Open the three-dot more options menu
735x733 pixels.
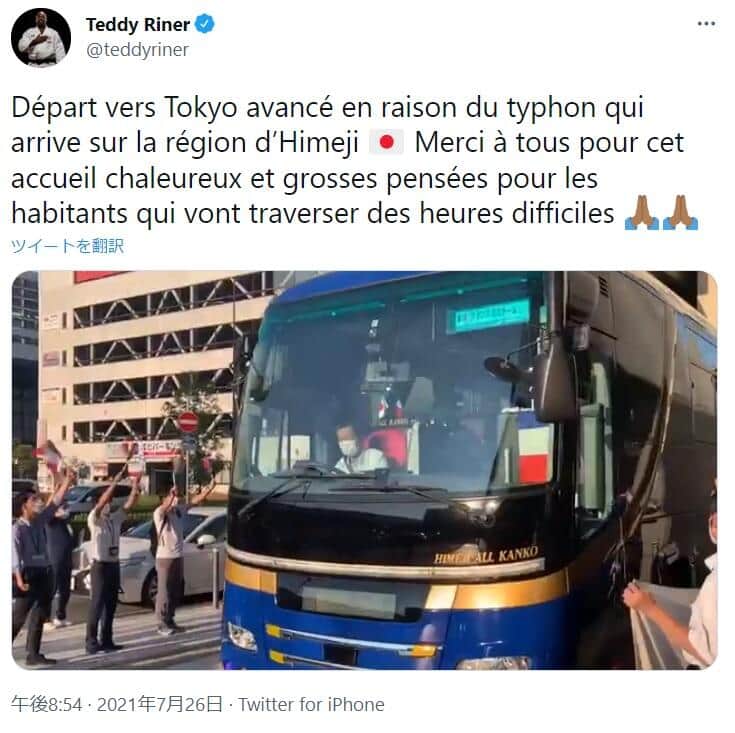click(706, 23)
